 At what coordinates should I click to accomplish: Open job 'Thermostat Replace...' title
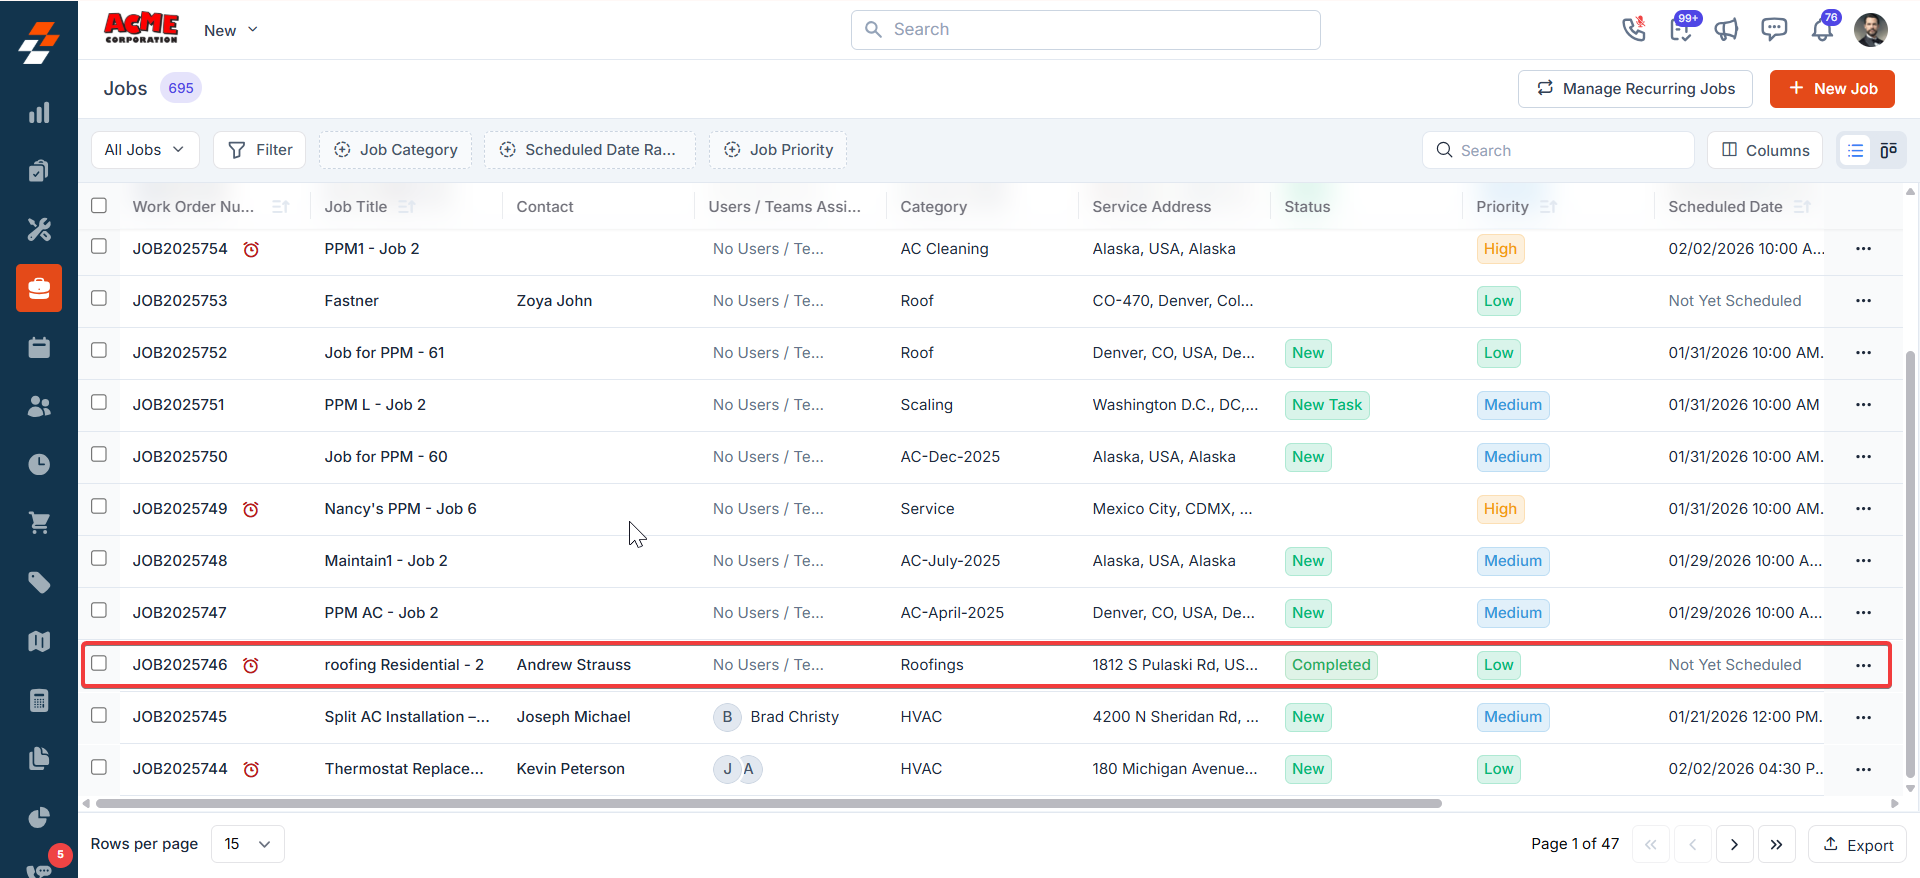point(404,769)
